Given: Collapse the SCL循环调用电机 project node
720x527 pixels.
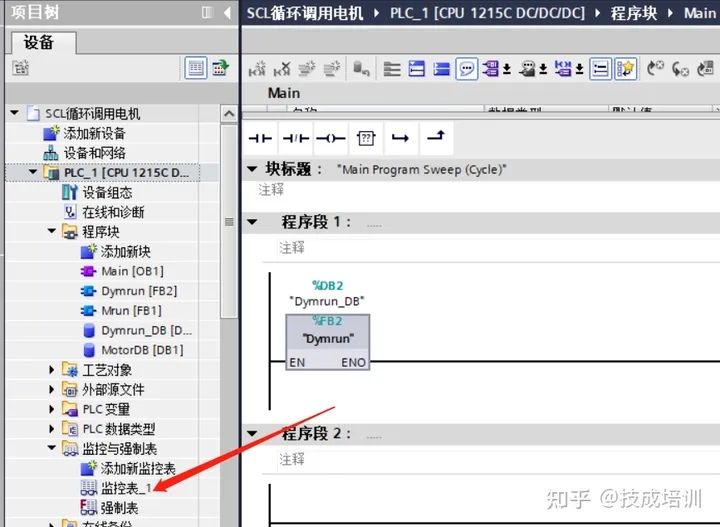Looking at the screenshot, I should (15, 112).
